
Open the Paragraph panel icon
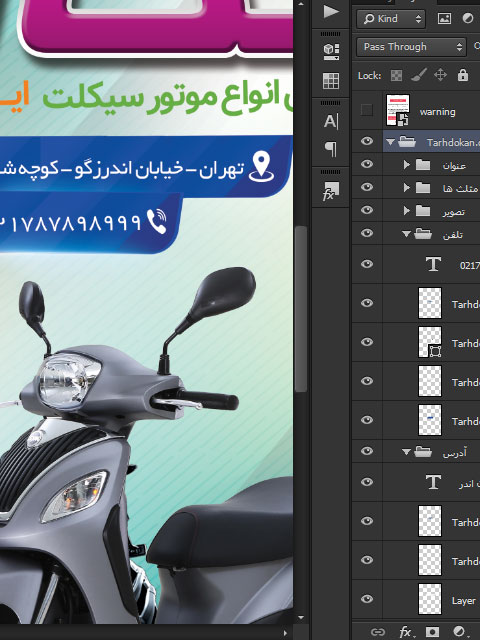[331, 149]
